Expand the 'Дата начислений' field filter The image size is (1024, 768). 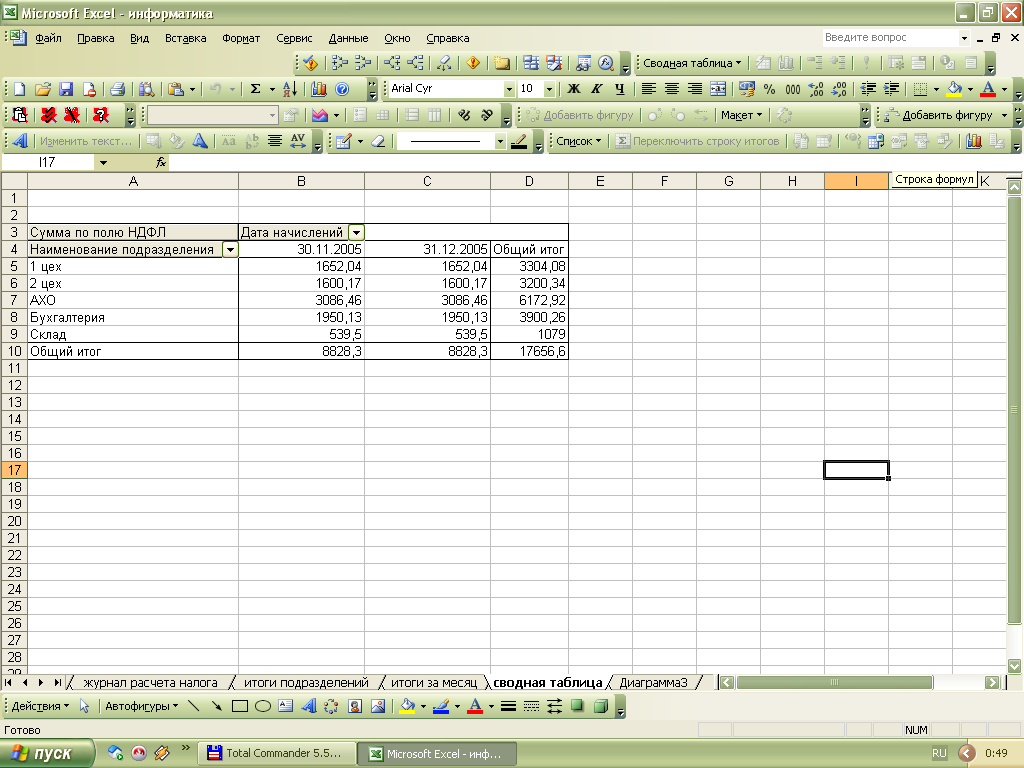(x=357, y=232)
